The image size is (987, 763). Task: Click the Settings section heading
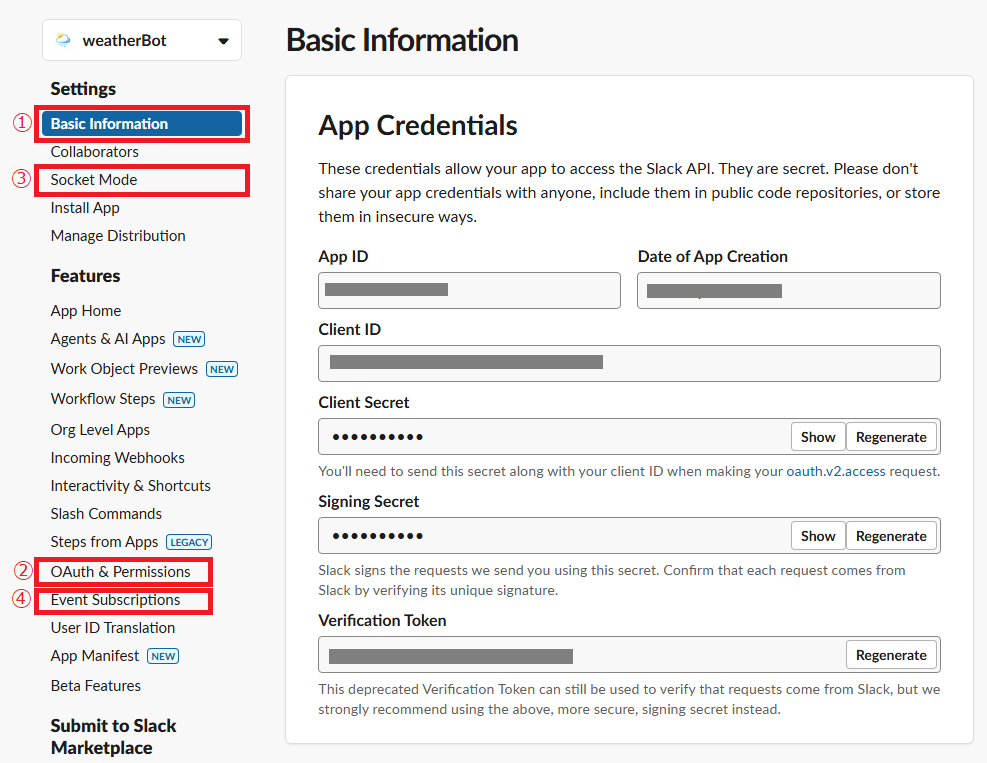(83, 89)
